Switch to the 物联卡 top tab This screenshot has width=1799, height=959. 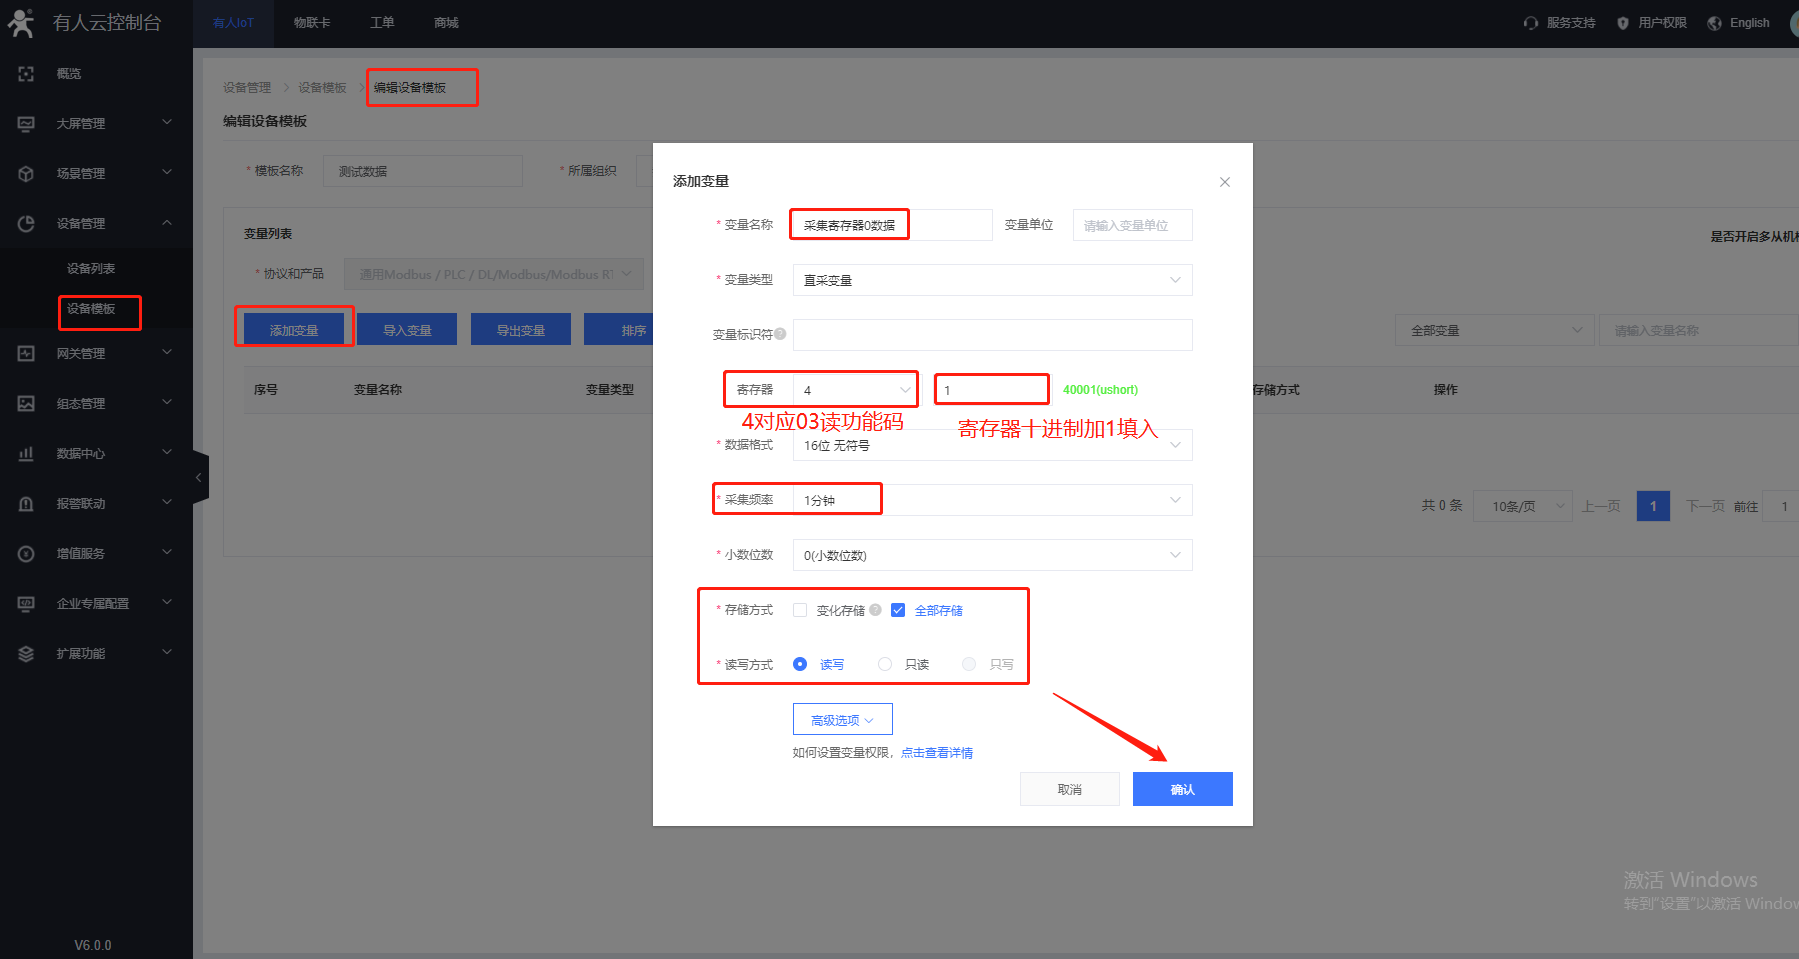(x=312, y=23)
